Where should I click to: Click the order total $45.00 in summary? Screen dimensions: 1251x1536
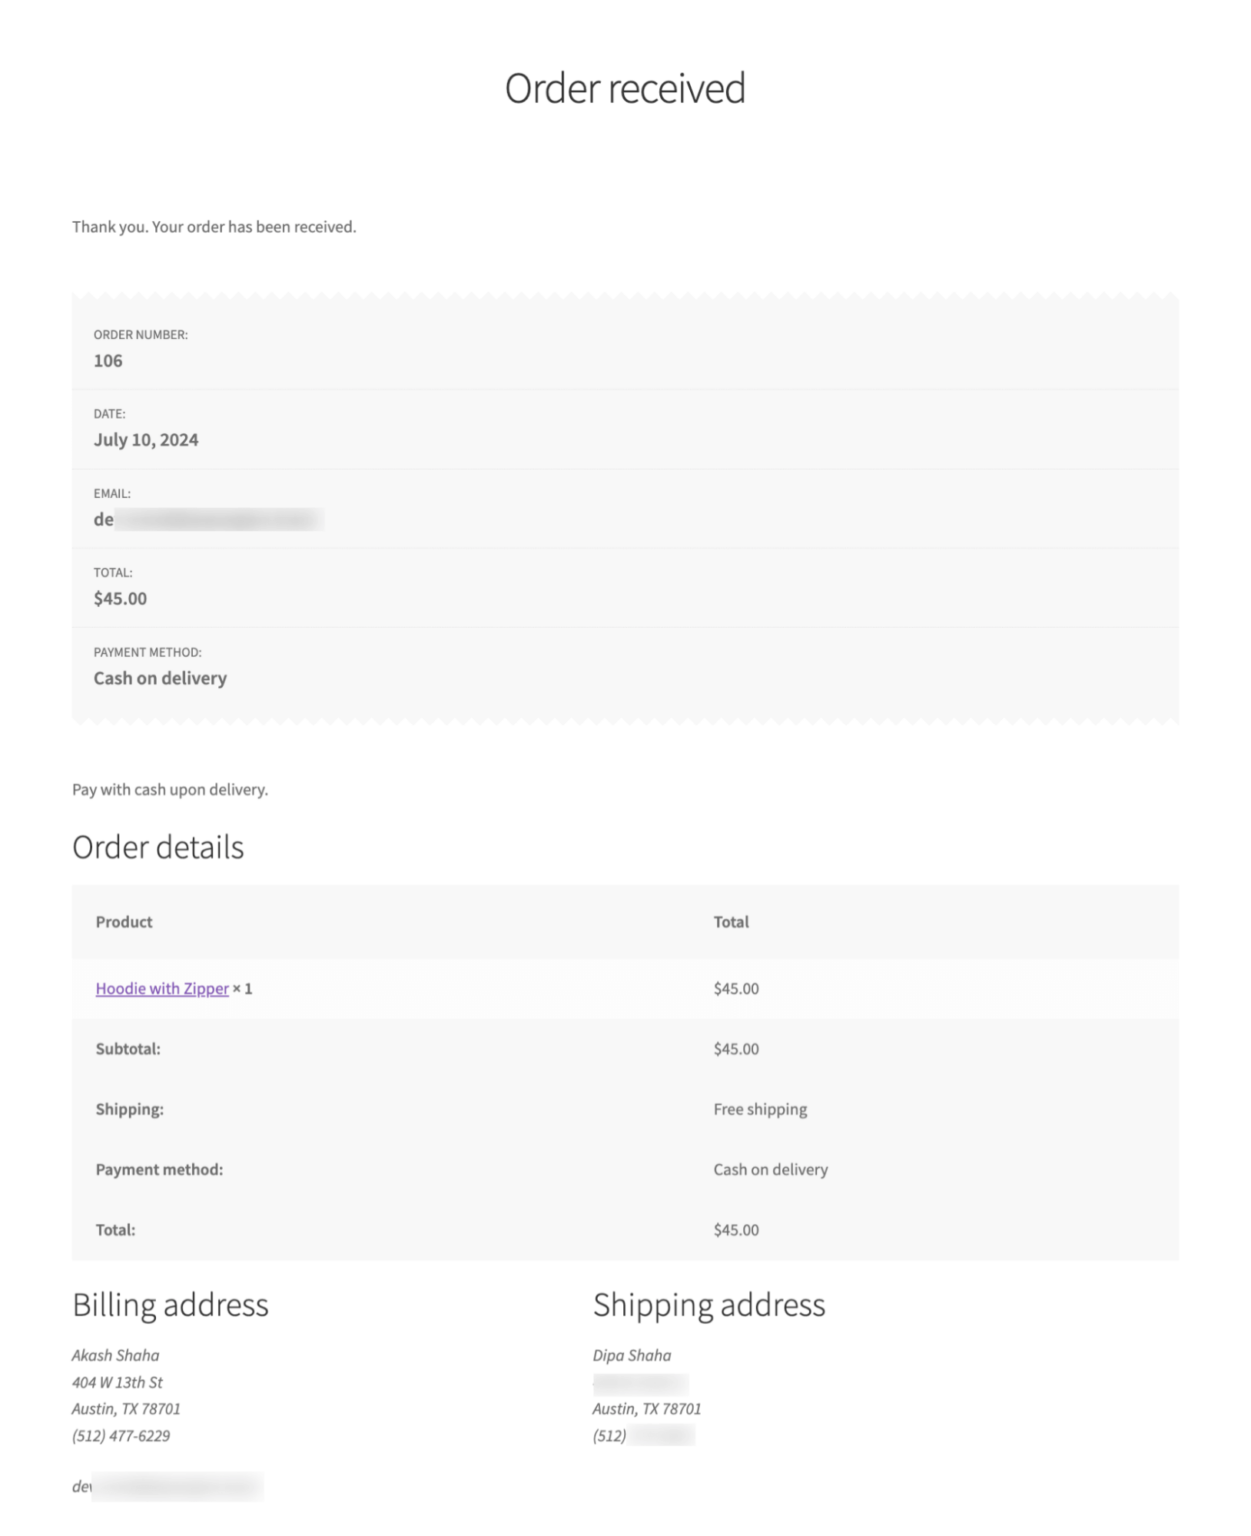[119, 598]
